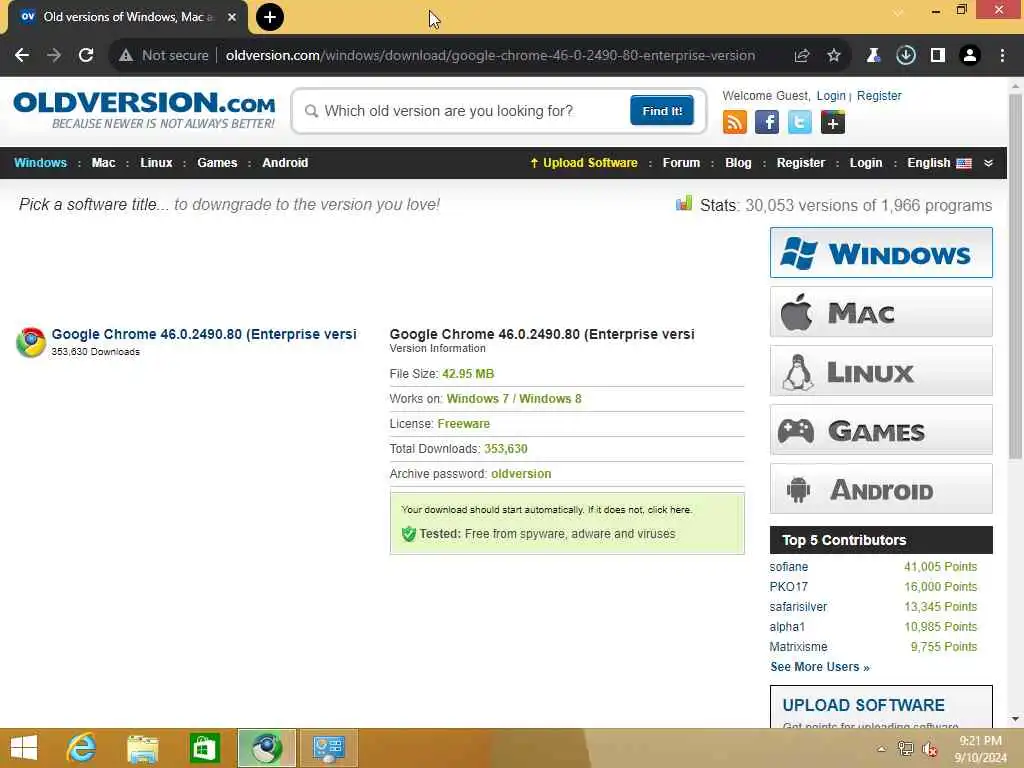Click the UPLOAD SOFTWARE box heading

click(863, 705)
